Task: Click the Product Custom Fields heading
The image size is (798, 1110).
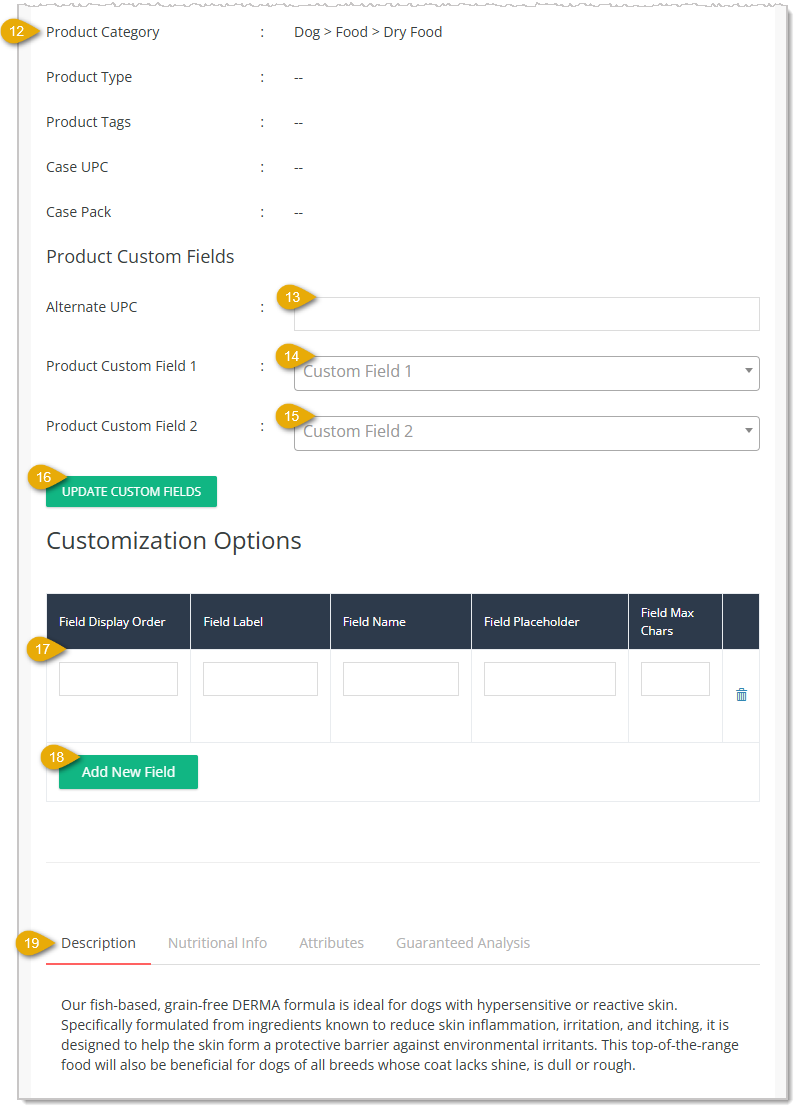Action: pos(140,256)
